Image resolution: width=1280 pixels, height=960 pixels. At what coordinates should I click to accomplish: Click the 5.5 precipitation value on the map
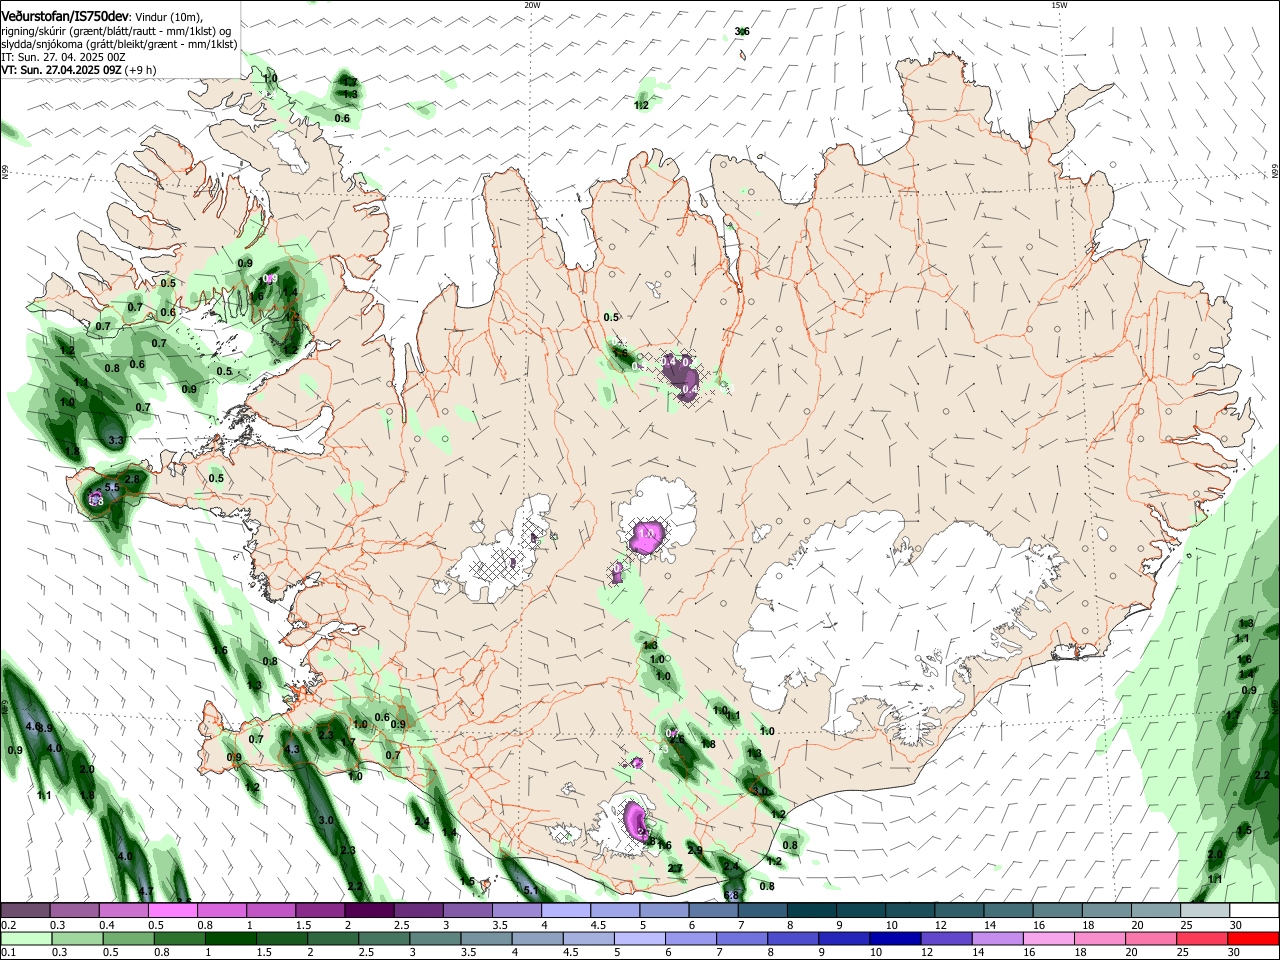(112, 487)
